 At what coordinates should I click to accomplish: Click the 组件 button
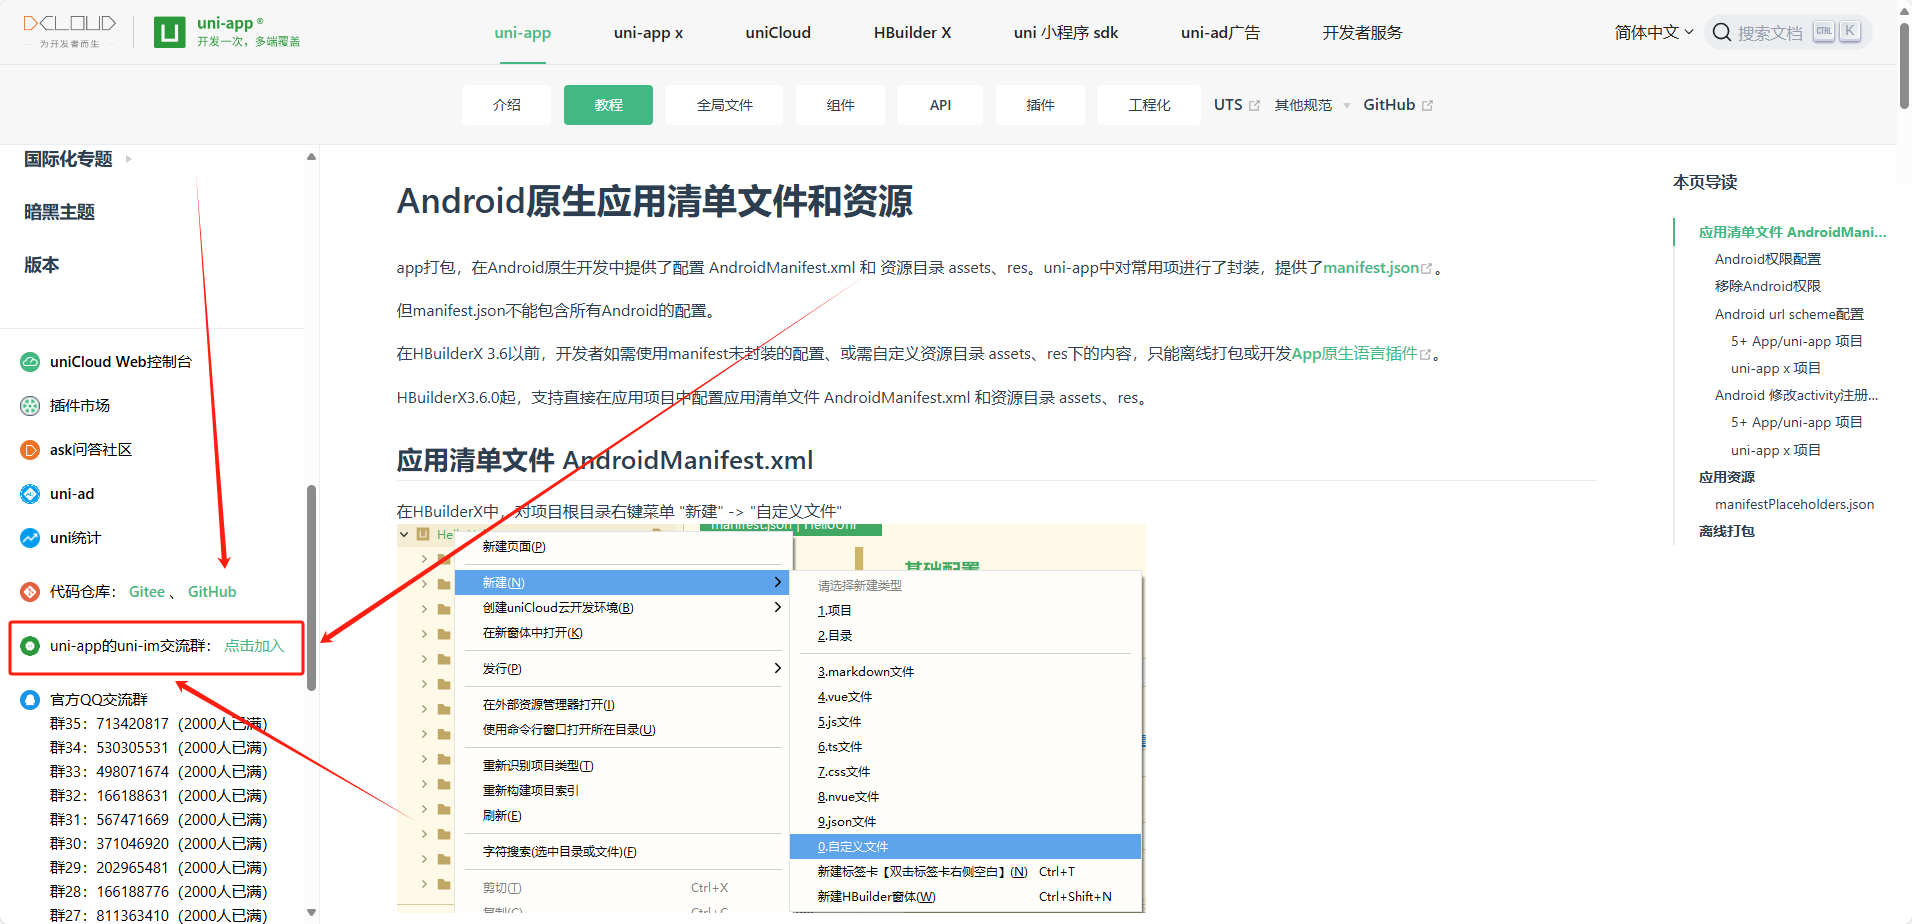840,105
